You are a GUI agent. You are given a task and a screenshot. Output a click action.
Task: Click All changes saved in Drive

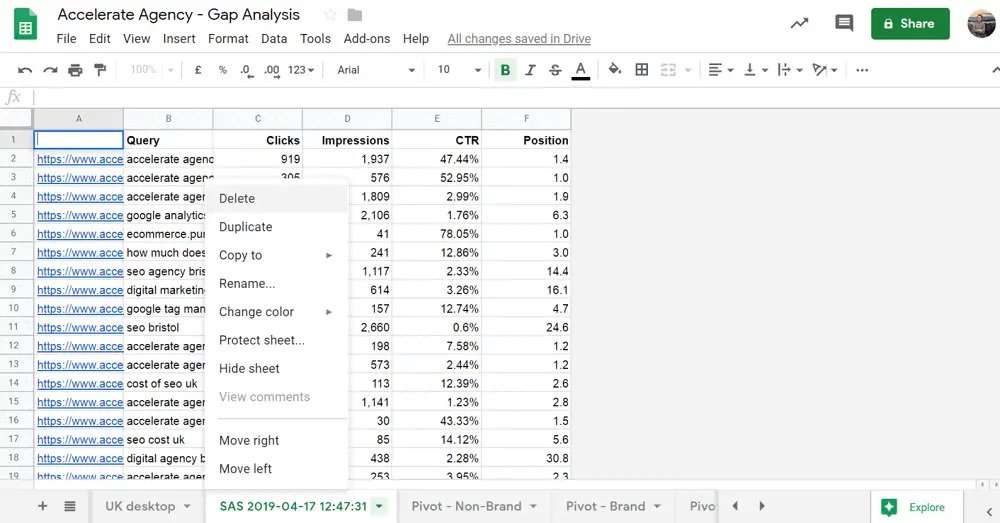[x=519, y=39]
